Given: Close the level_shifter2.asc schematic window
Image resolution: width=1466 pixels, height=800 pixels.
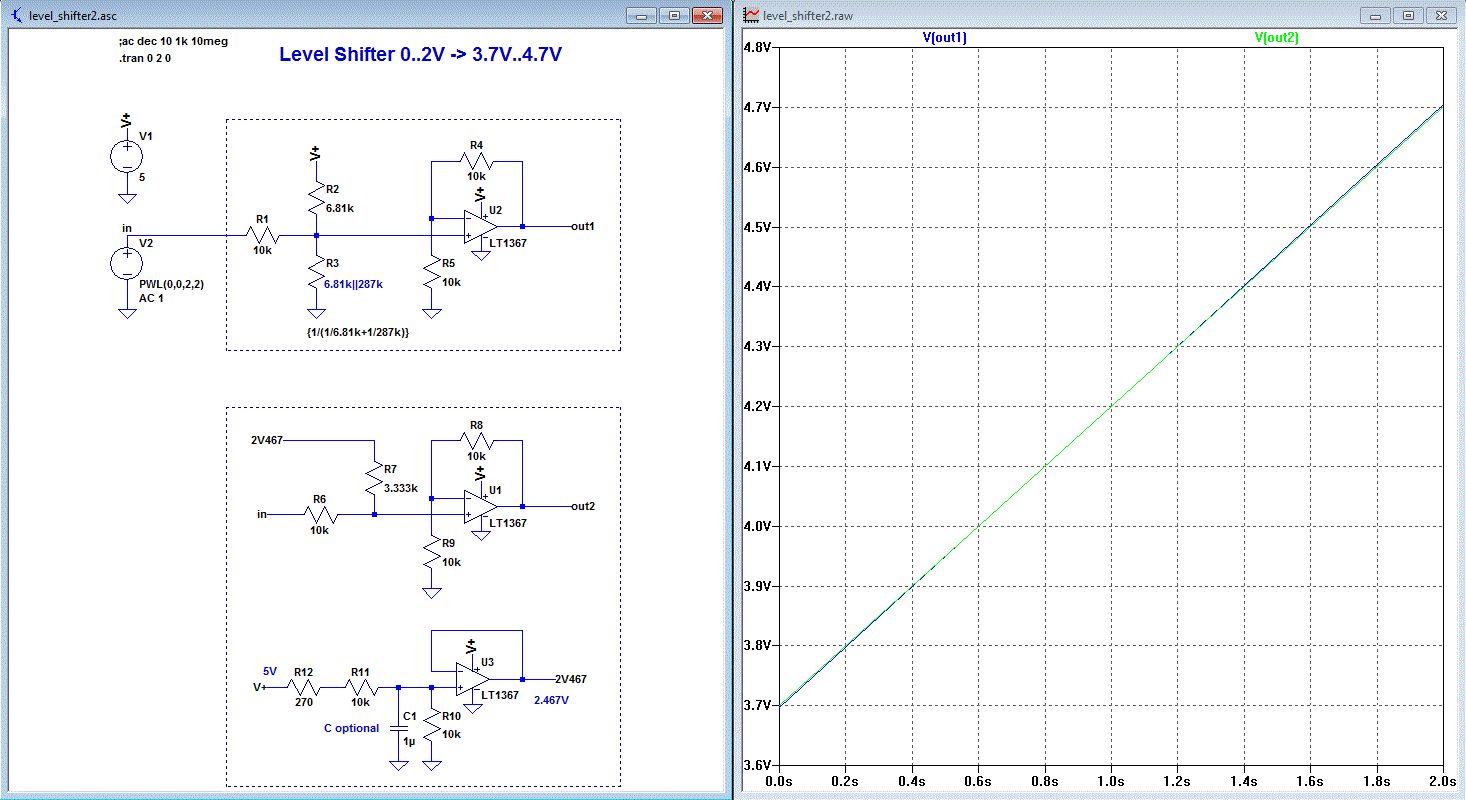Looking at the screenshot, I should 708,16.
